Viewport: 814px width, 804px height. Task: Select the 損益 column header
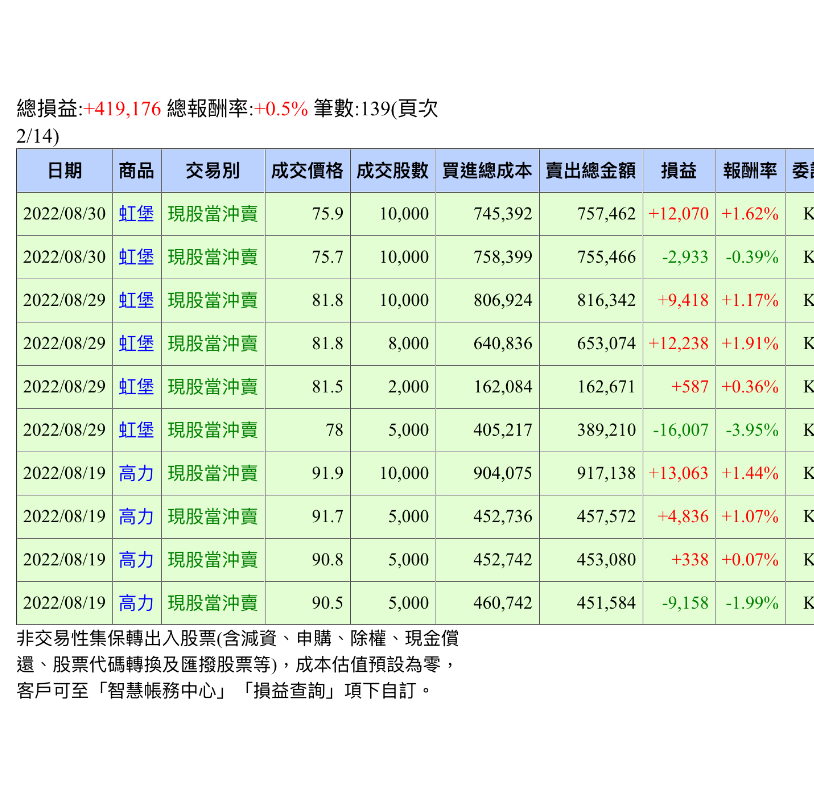coord(679,171)
